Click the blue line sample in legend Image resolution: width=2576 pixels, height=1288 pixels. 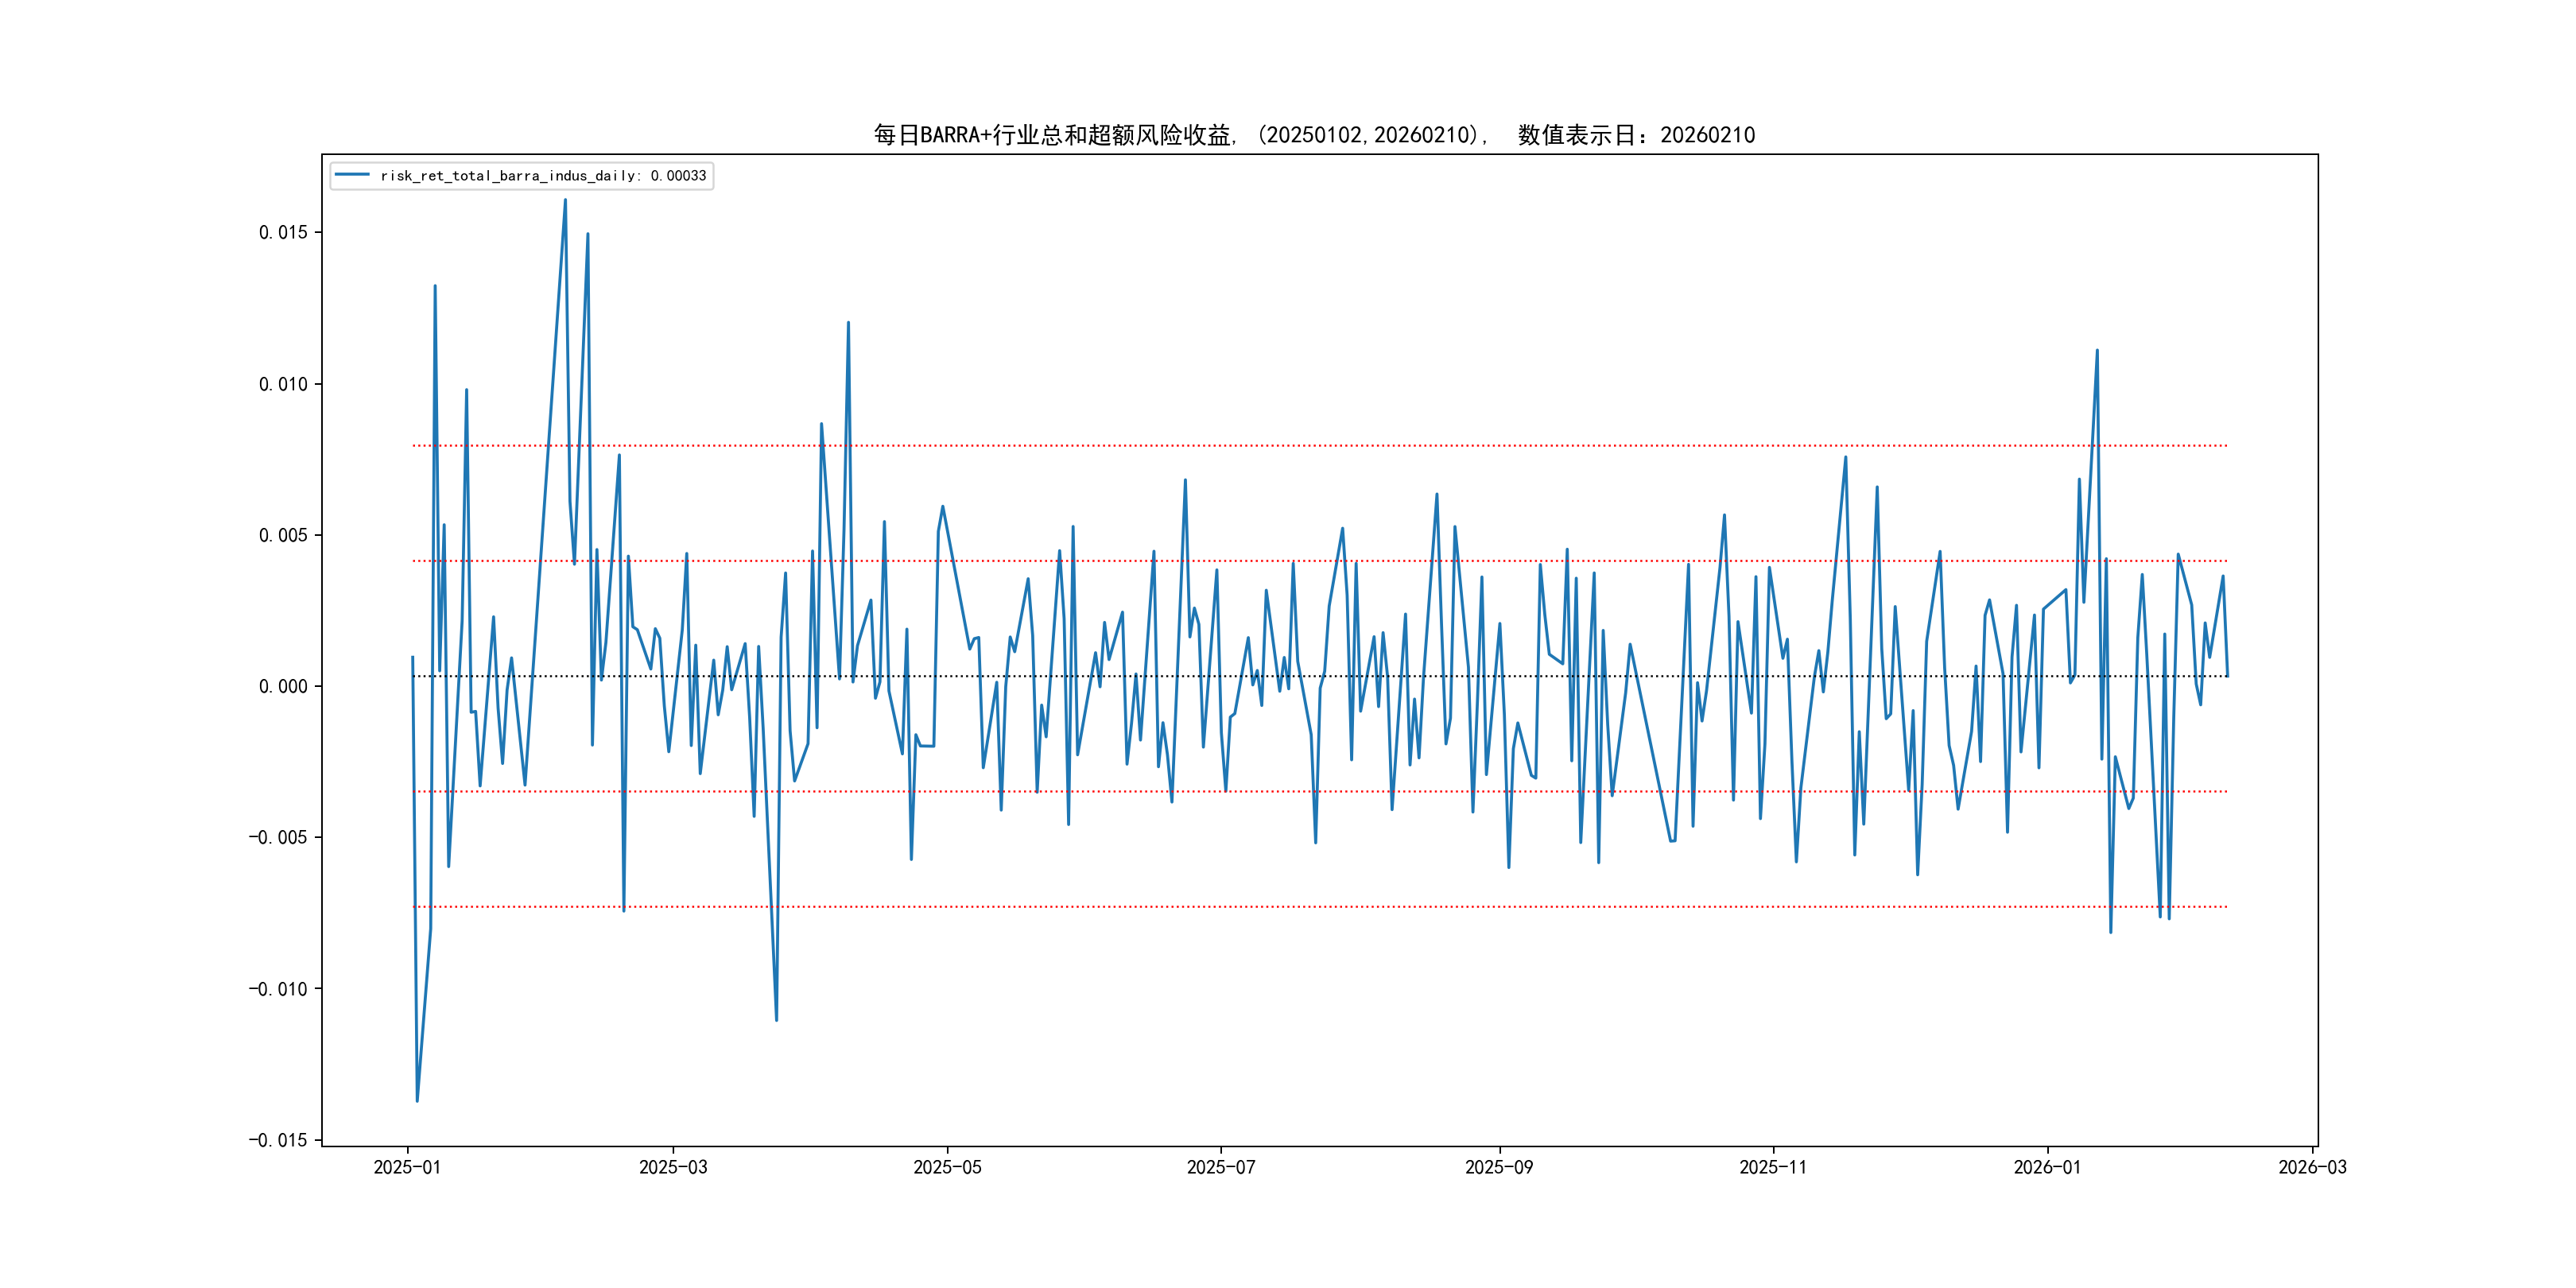click(352, 175)
